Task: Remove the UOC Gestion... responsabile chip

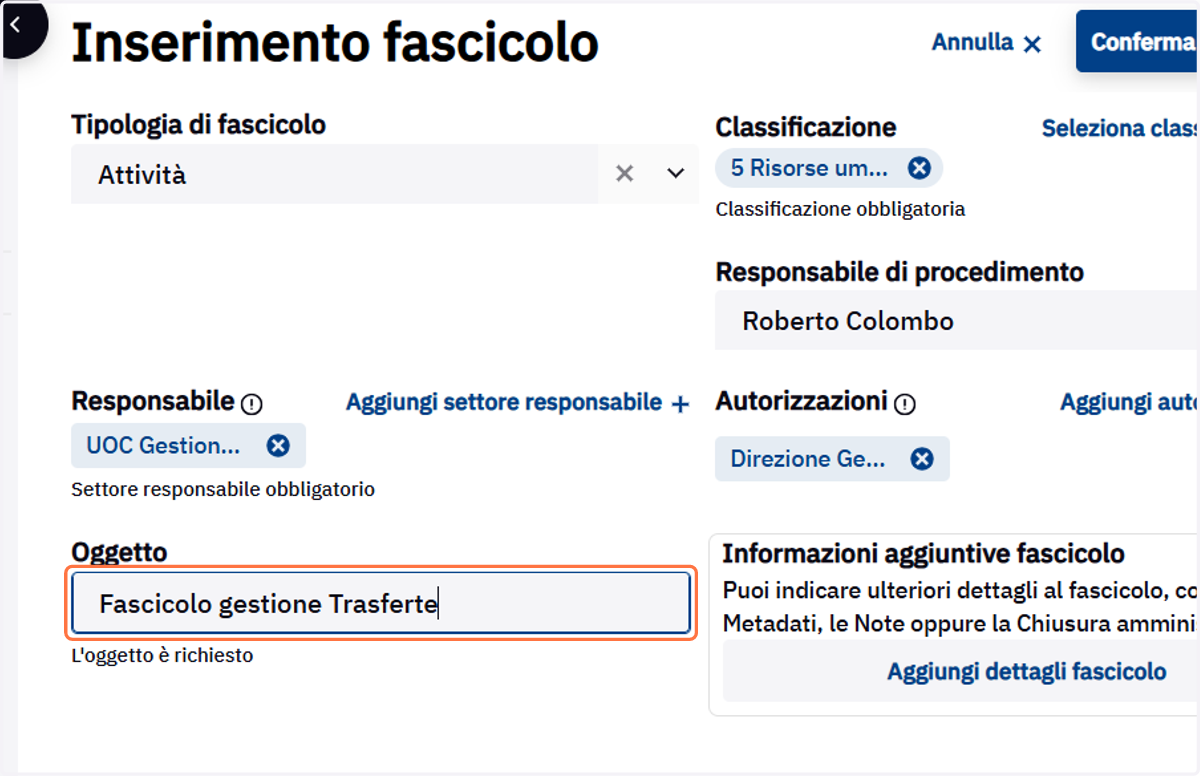Action: point(278,445)
